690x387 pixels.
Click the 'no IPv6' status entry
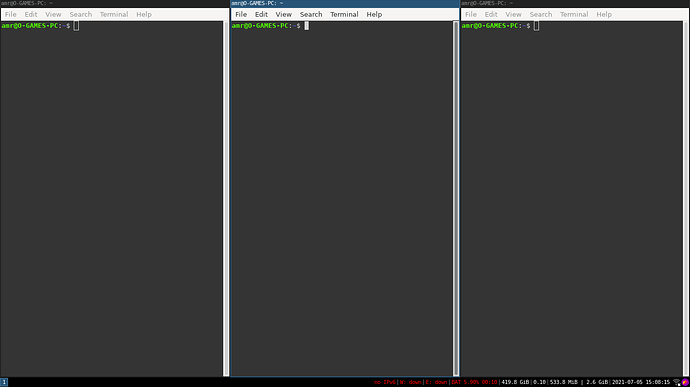click(385, 382)
